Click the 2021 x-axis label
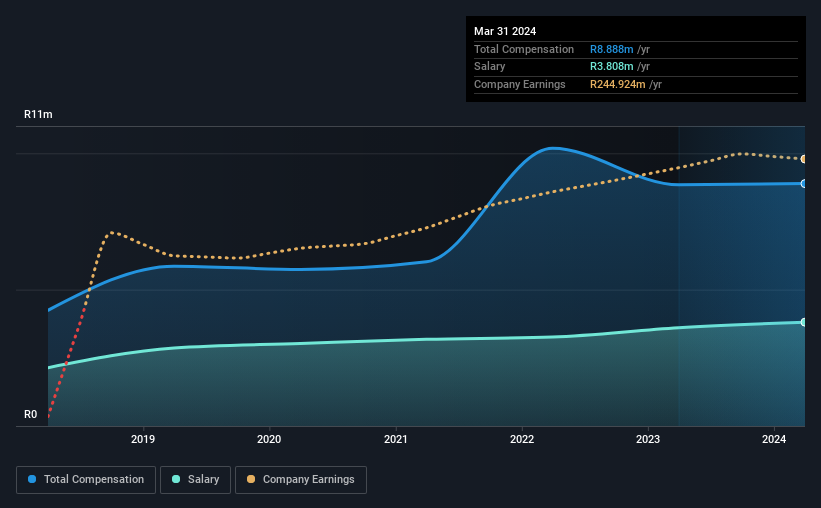The width and height of the screenshot is (821, 508). pyautogui.click(x=395, y=439)
